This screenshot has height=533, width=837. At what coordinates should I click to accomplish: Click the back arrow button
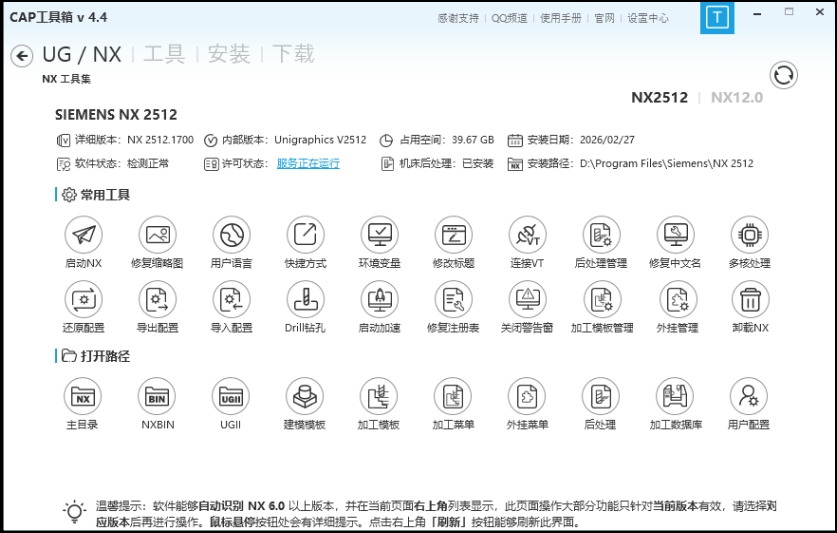coord(22,56)
